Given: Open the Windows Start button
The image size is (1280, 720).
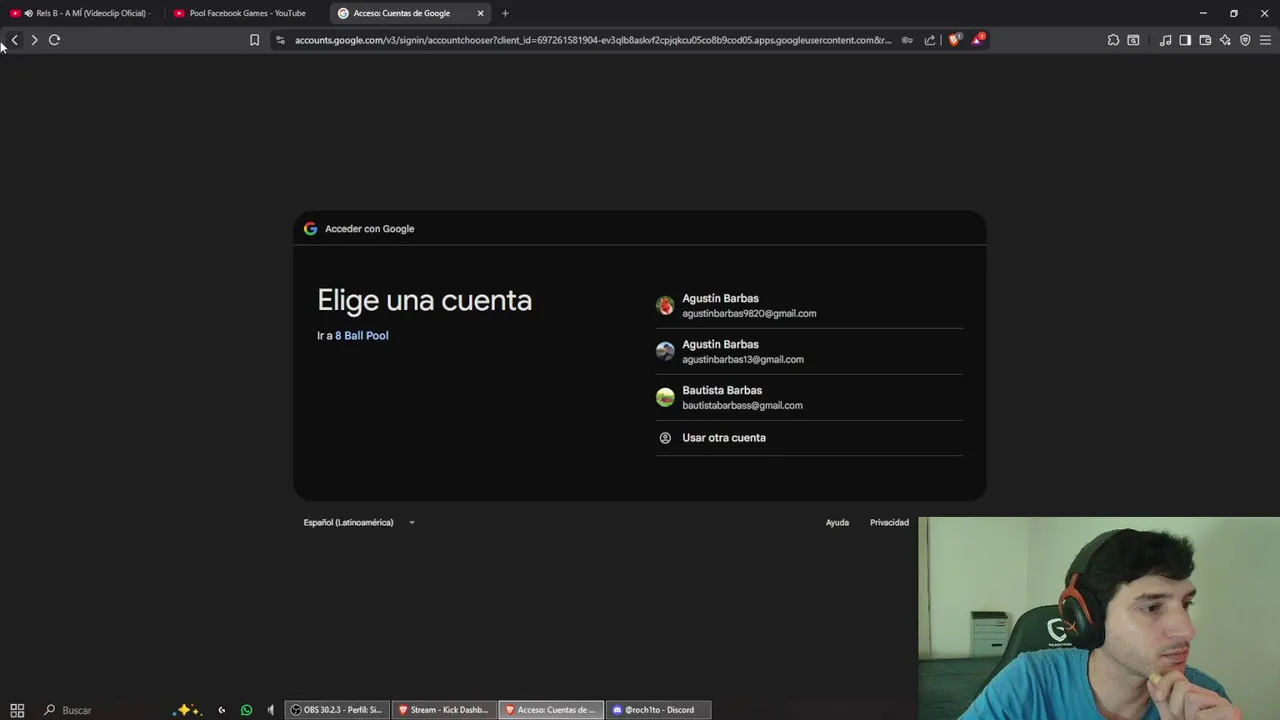Looking at the screenshot, I should 17,710.
